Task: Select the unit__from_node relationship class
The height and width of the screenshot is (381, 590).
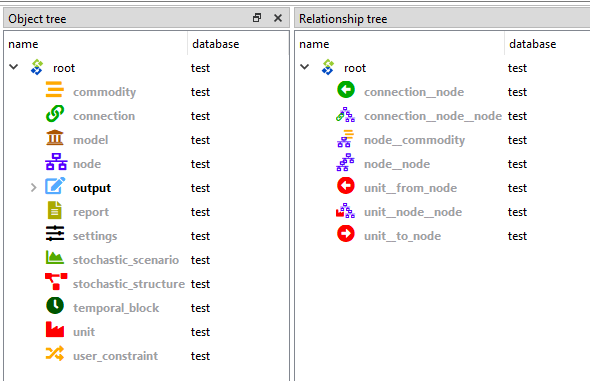Action: [411, 188]
